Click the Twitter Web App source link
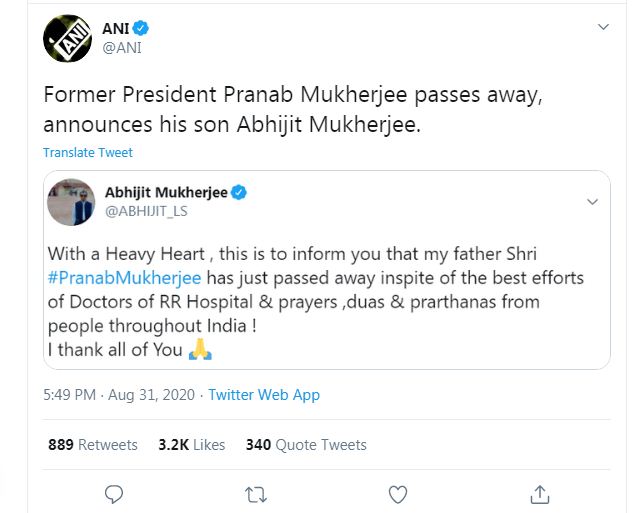This screenshot has height=513, width=638. click(x=264, y=395)
